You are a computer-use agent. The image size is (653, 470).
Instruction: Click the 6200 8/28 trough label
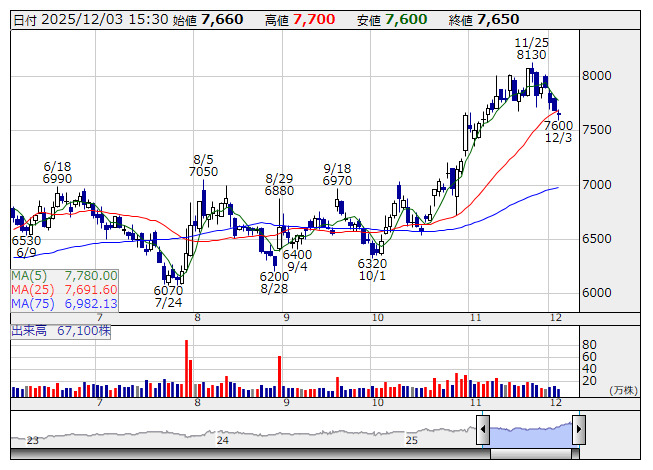click(x=274, y=283)
